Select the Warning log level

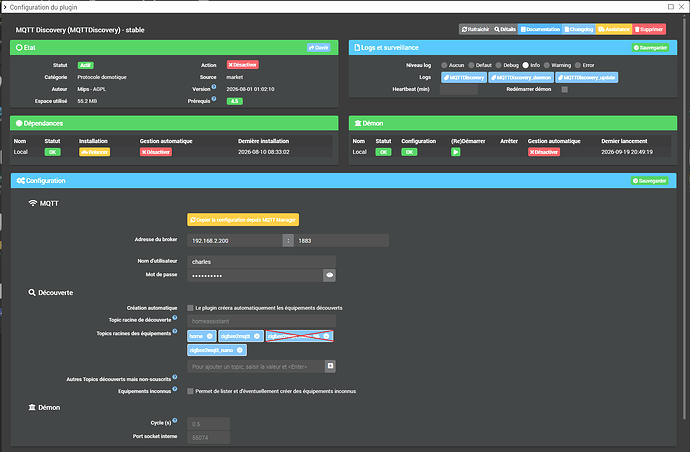tap(547, 65)
